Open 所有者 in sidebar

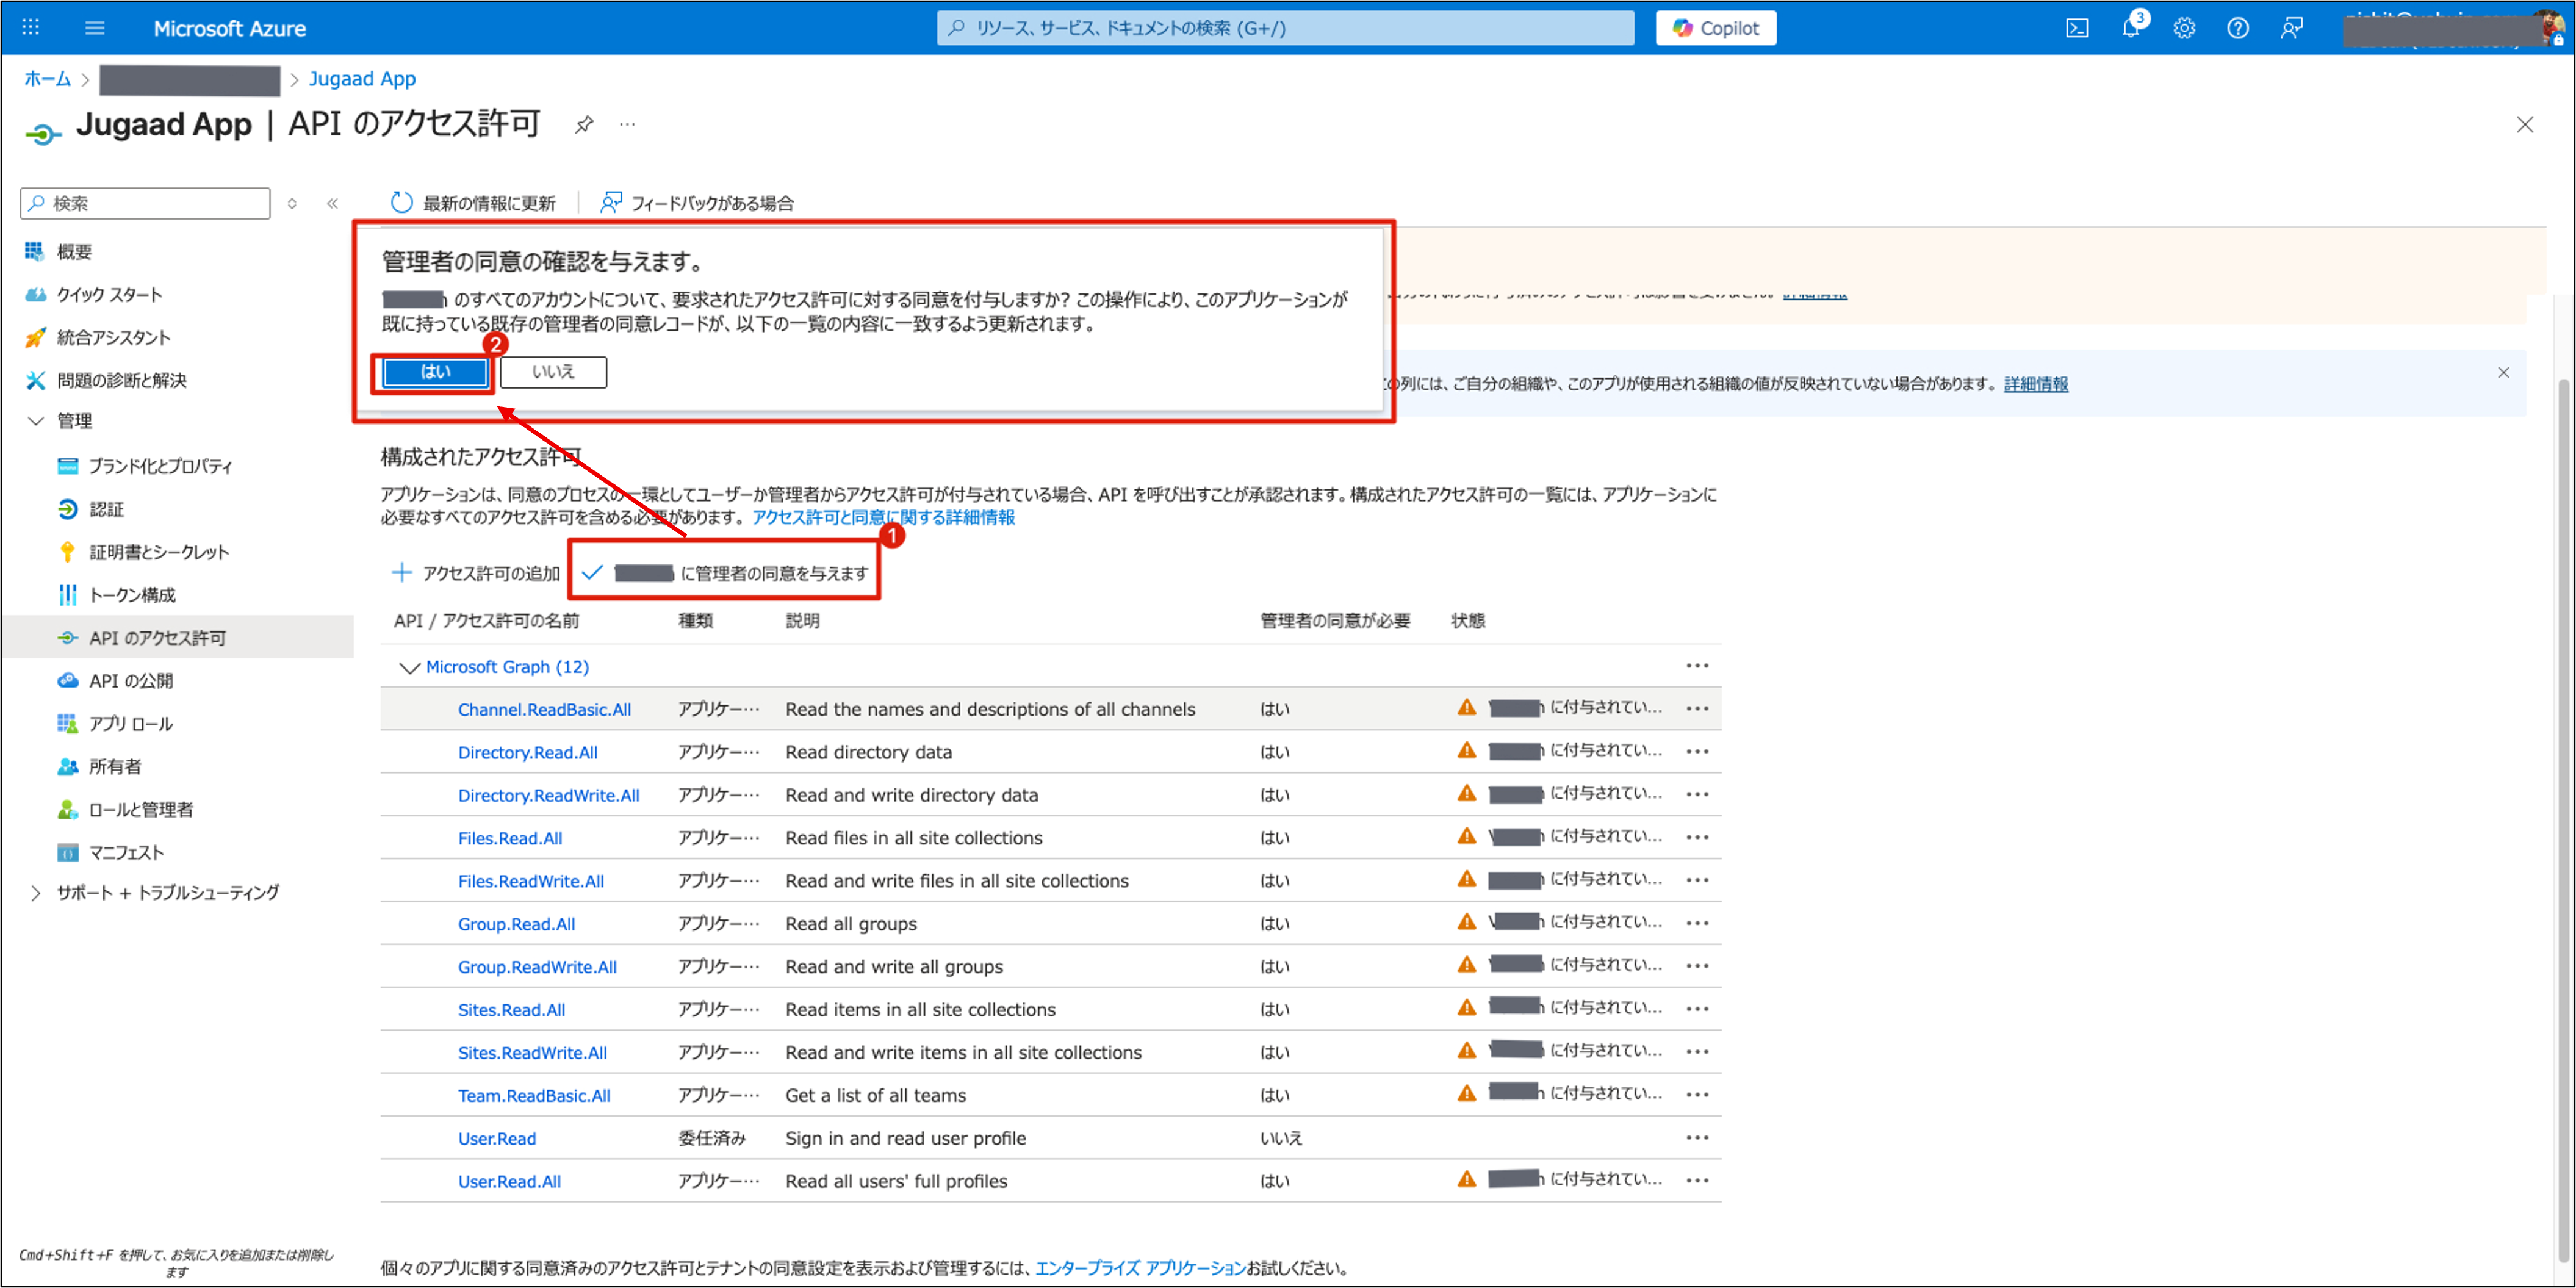tap(115, 767)
